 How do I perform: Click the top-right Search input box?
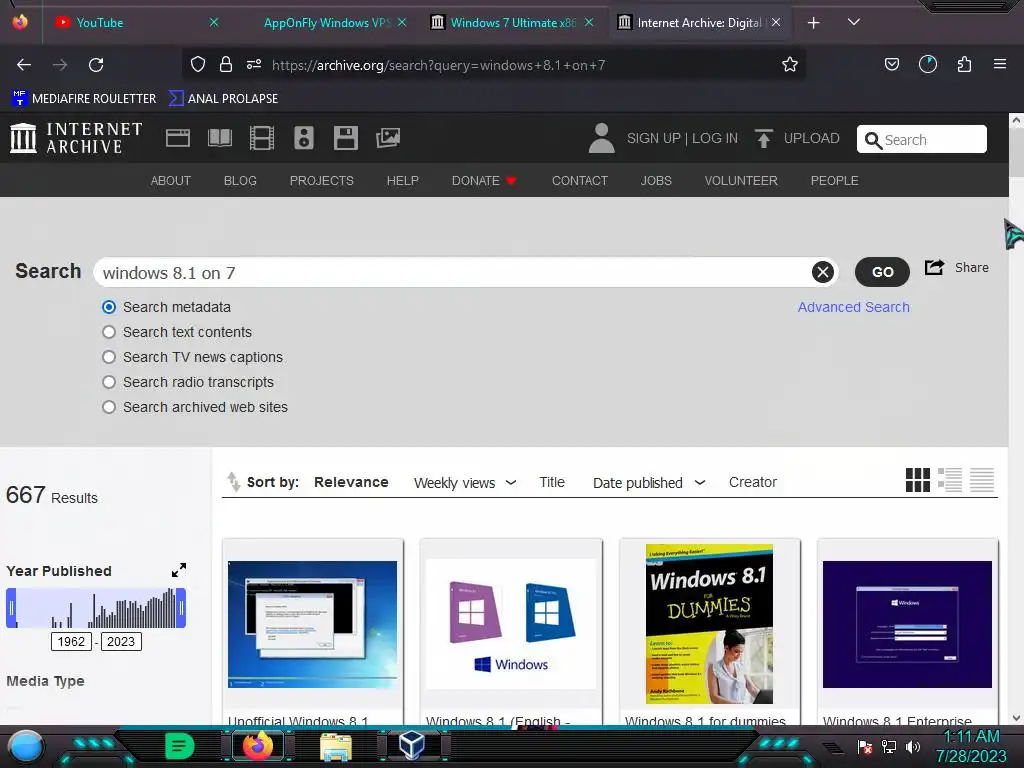[921, 139]
